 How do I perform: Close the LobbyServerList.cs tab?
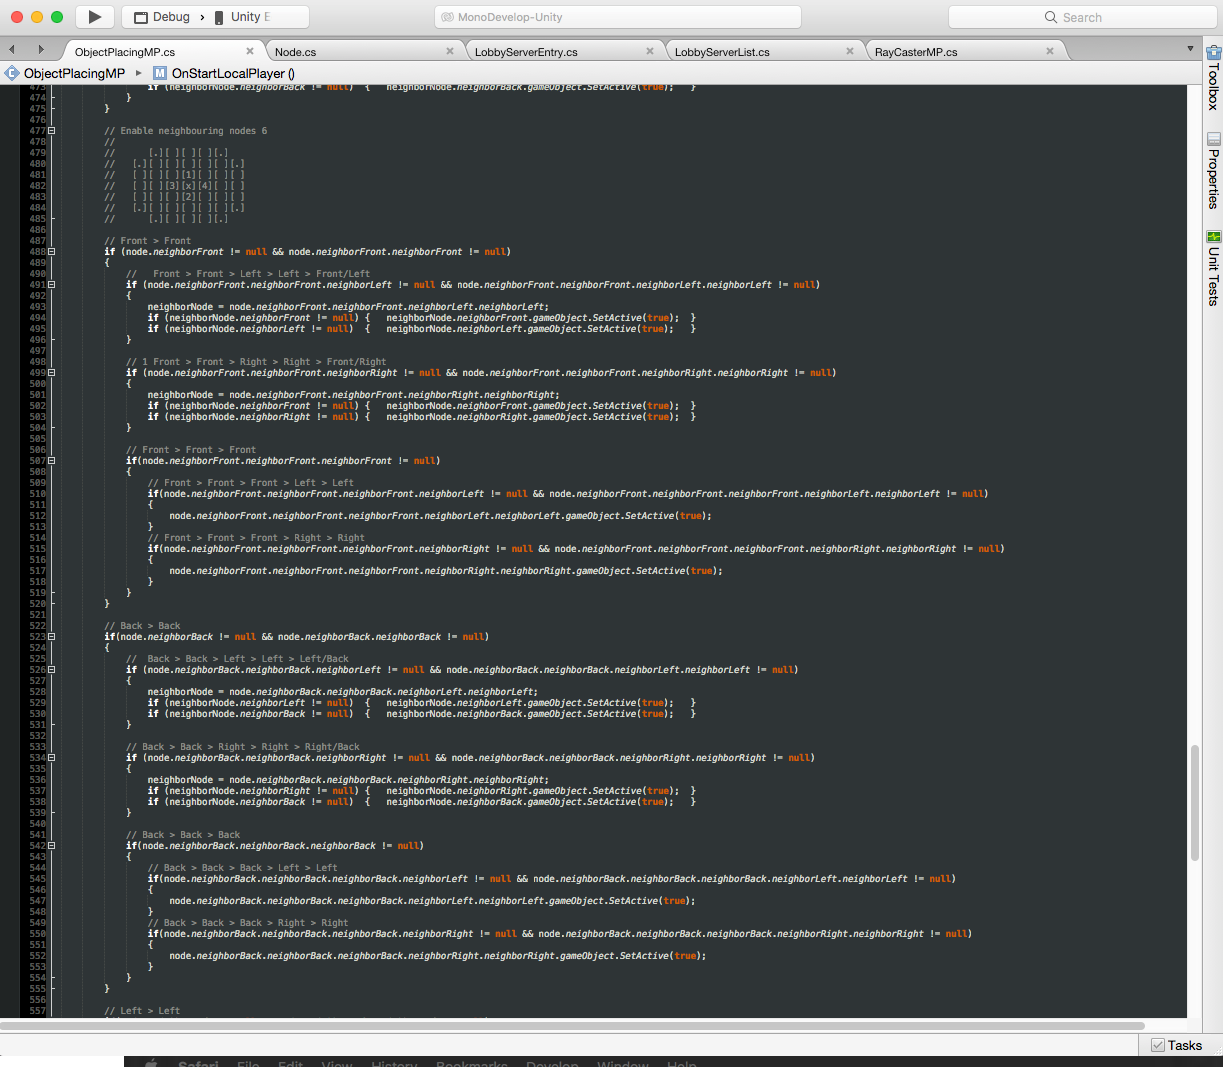(x=850, y=51)
